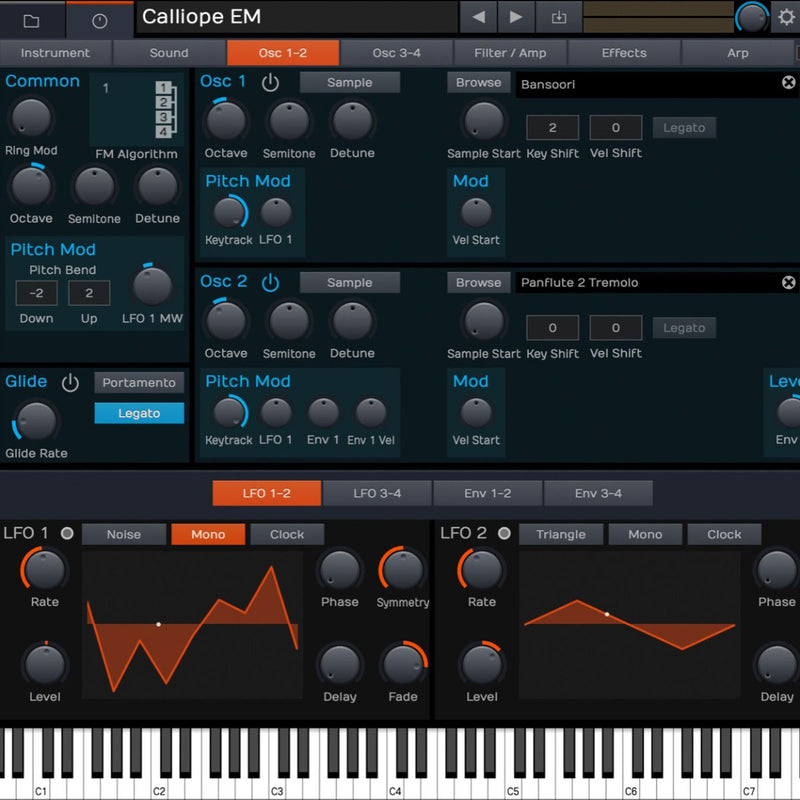Click Browse button for Osc 1
The image size is (800, 800).
click(478, 83)
